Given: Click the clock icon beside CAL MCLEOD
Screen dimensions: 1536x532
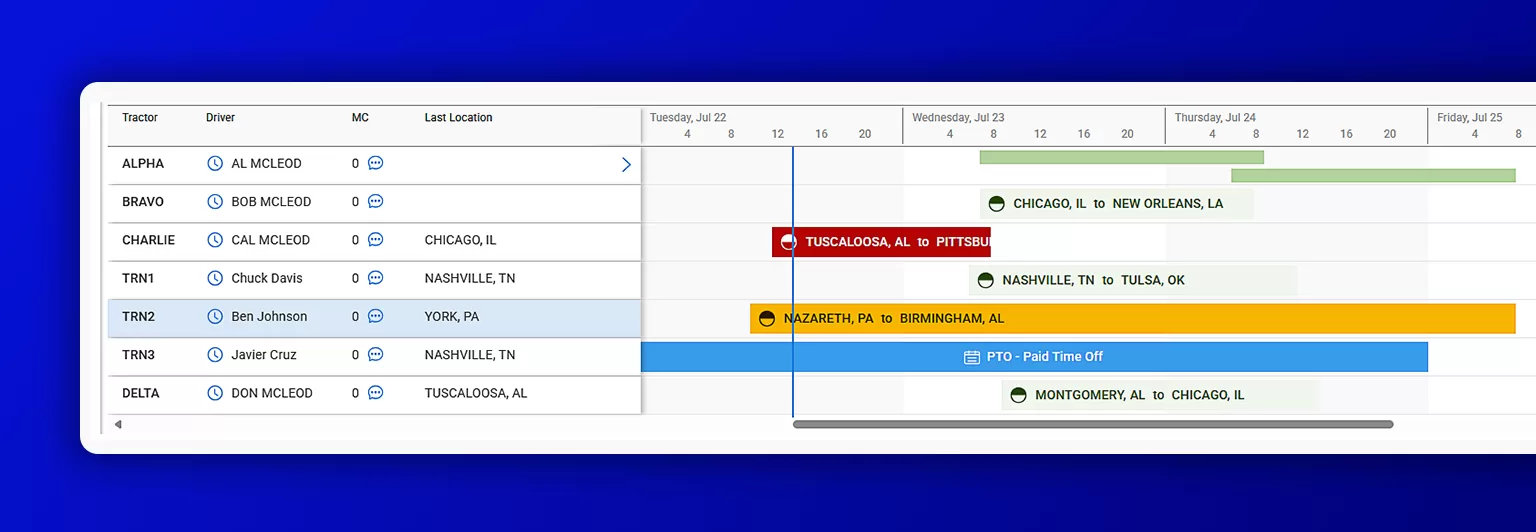Looking at the screenshot, I should pyautogui.click(x=215, y=240).
